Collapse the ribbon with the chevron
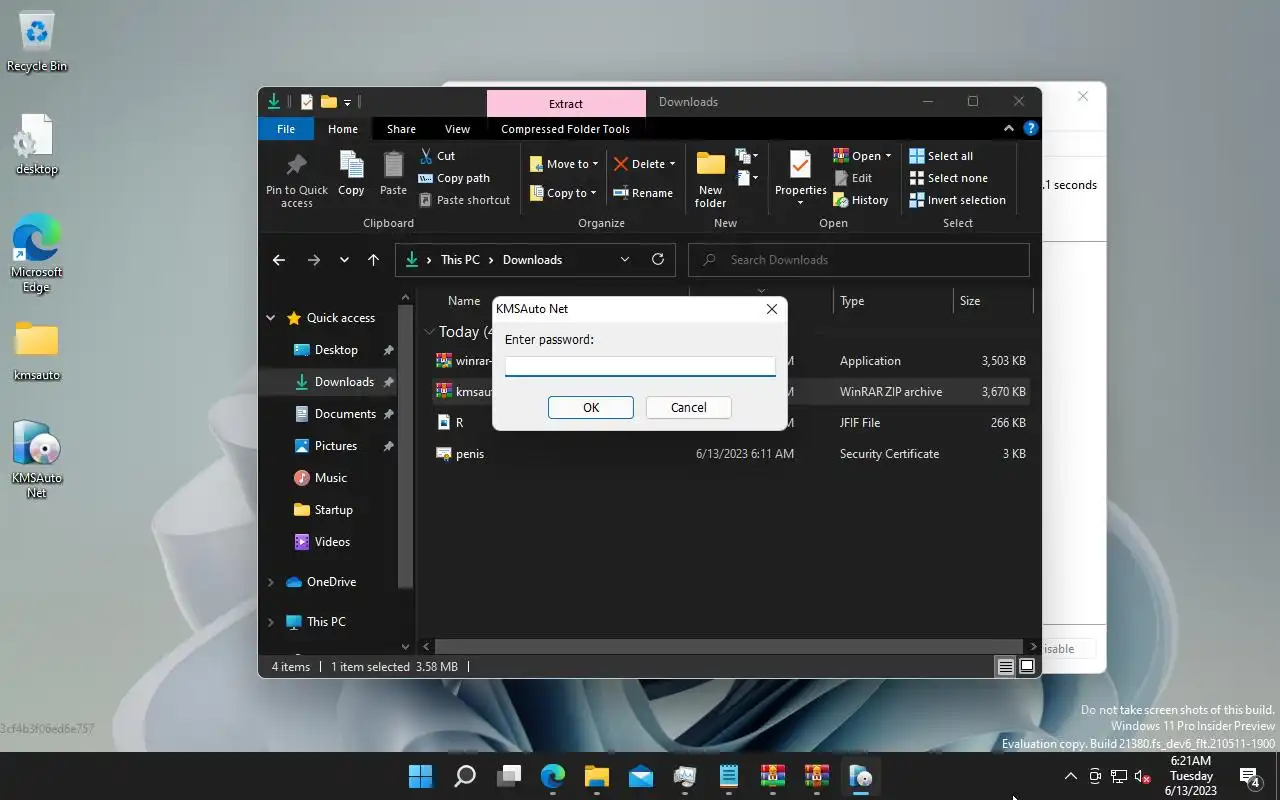The height and width of the screenshot is (800, 1280). coord(1008,128)
